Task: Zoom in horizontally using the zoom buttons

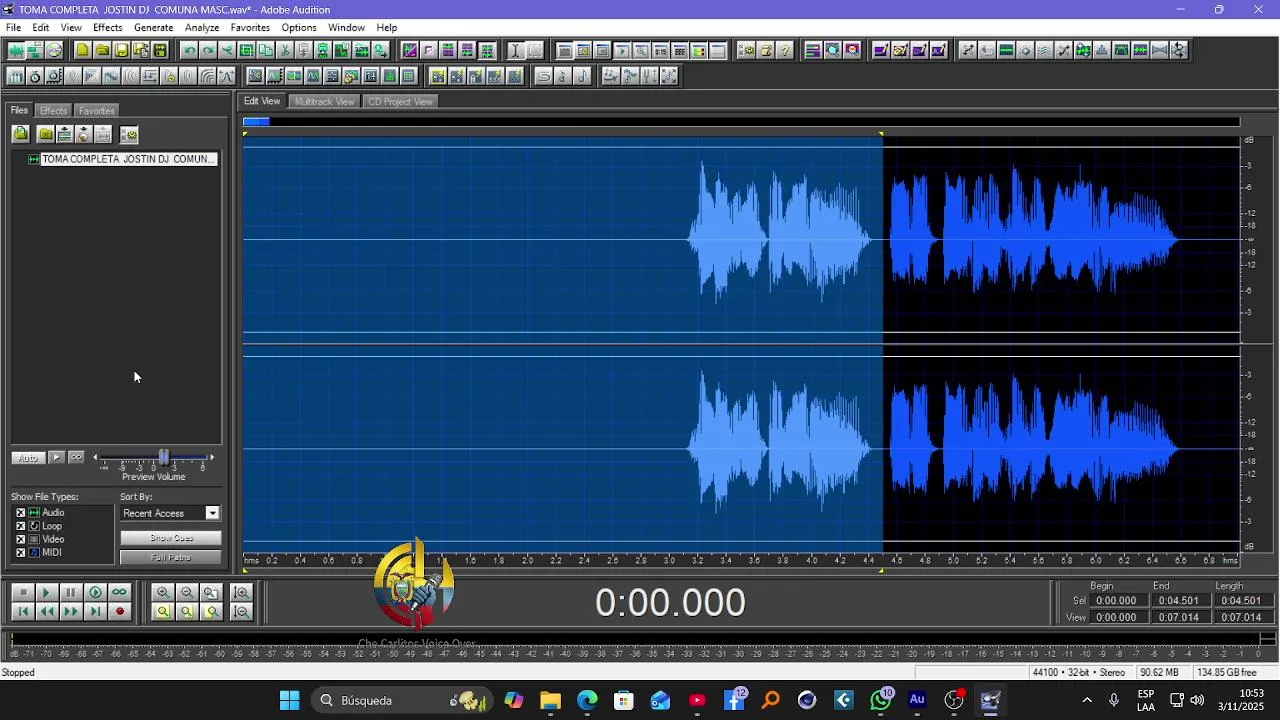Action: click(x=162, y=592)
